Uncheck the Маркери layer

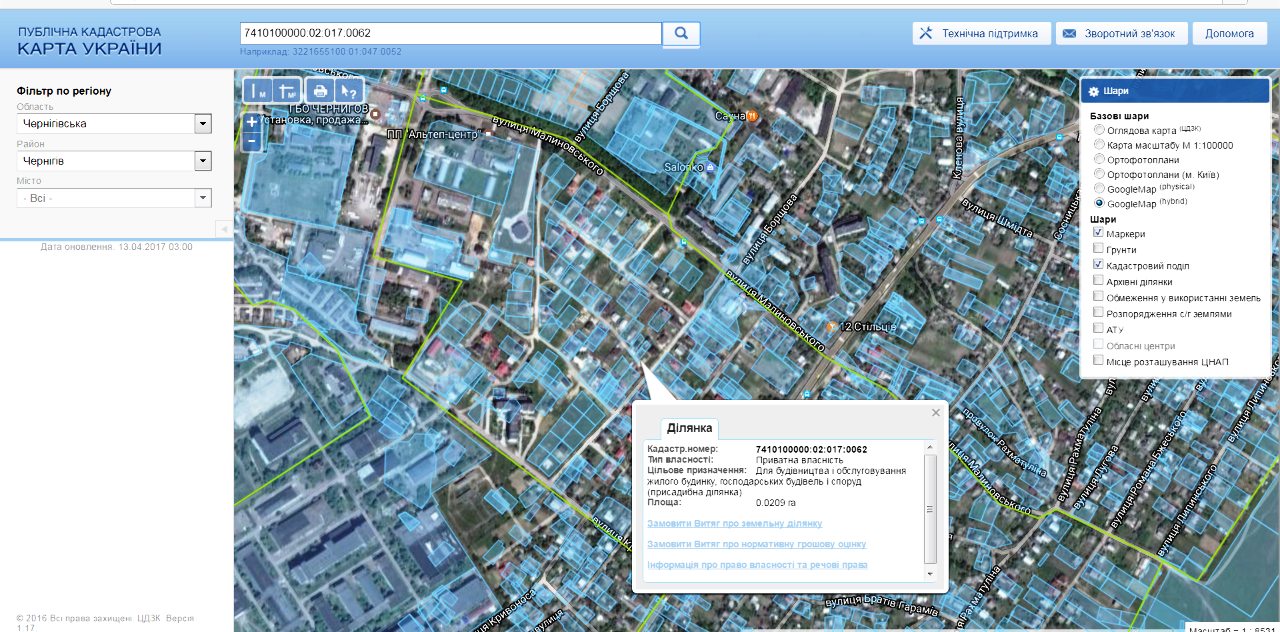point(1099,233)
